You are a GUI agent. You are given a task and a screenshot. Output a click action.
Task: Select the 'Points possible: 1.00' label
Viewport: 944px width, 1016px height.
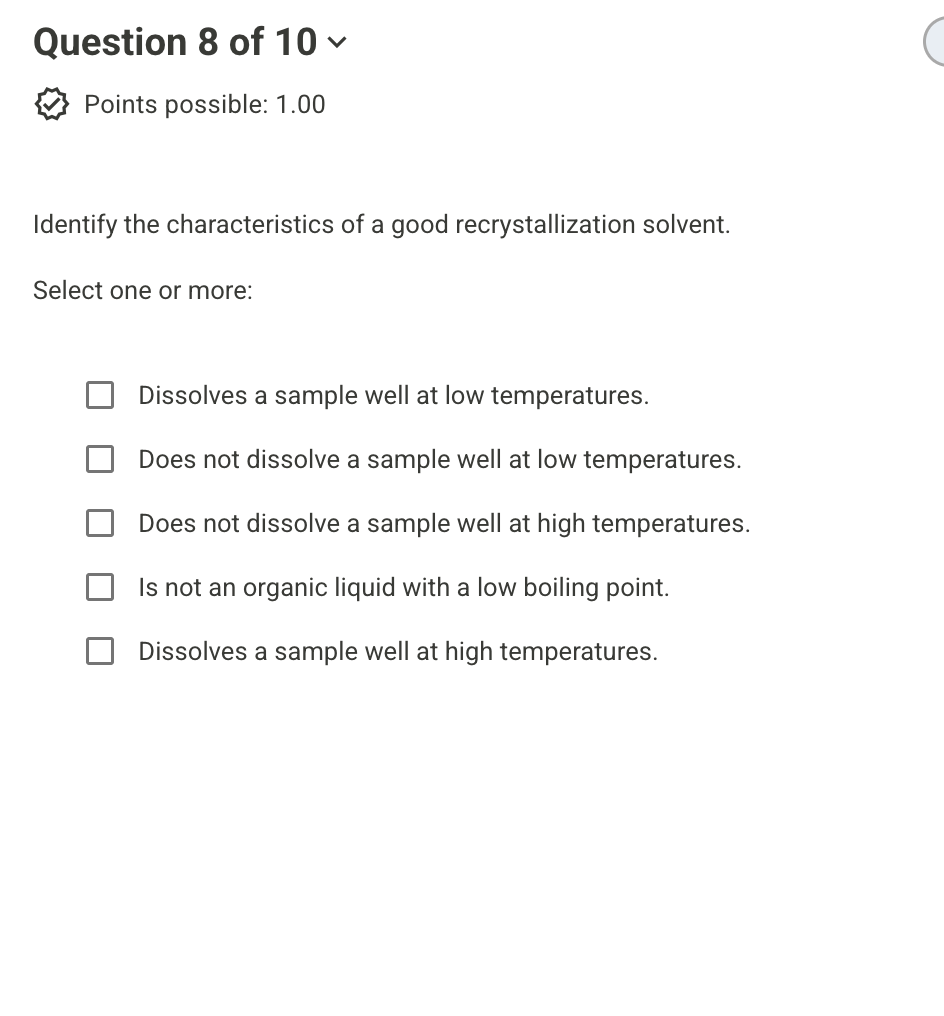click(204, 103)
